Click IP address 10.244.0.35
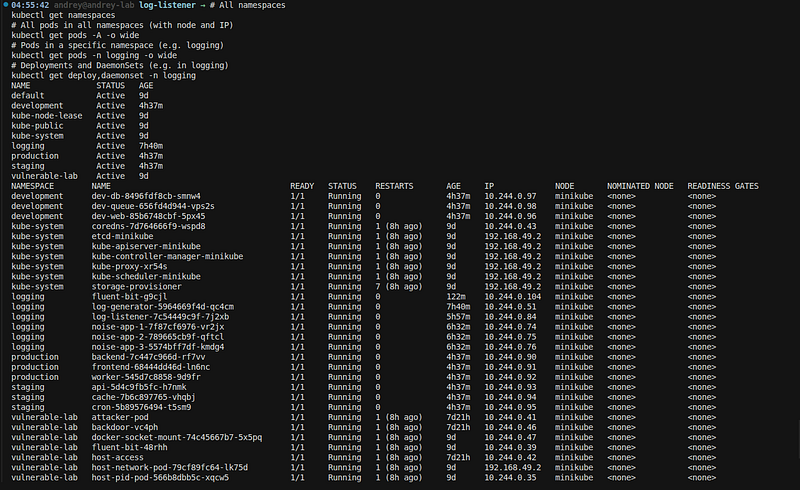The height and width of the screenshot is (490, 800). coord(510,478)
